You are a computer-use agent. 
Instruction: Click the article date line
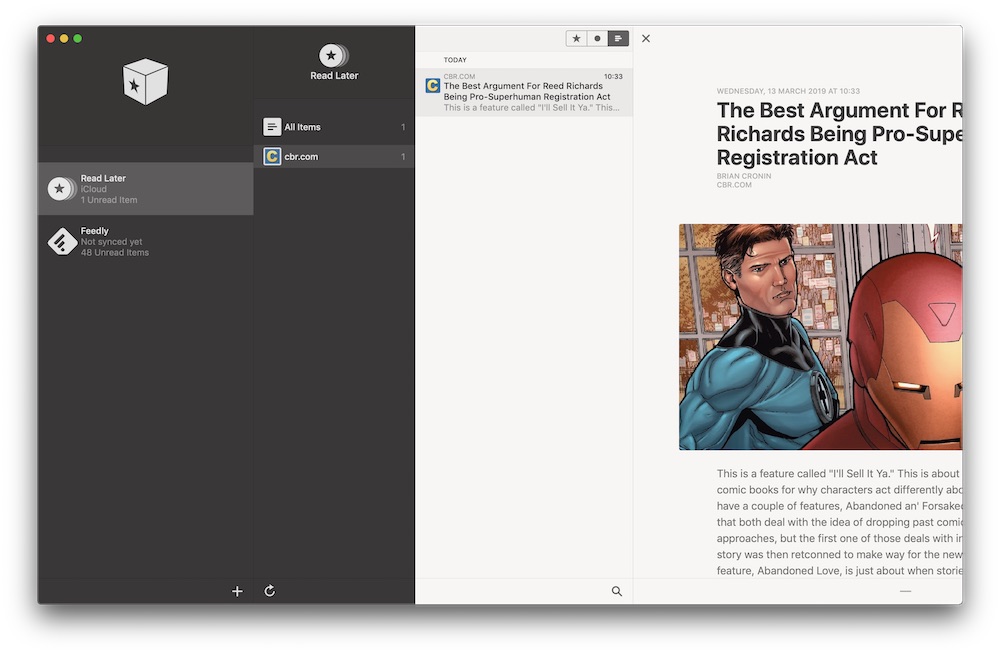pos(788,91)
